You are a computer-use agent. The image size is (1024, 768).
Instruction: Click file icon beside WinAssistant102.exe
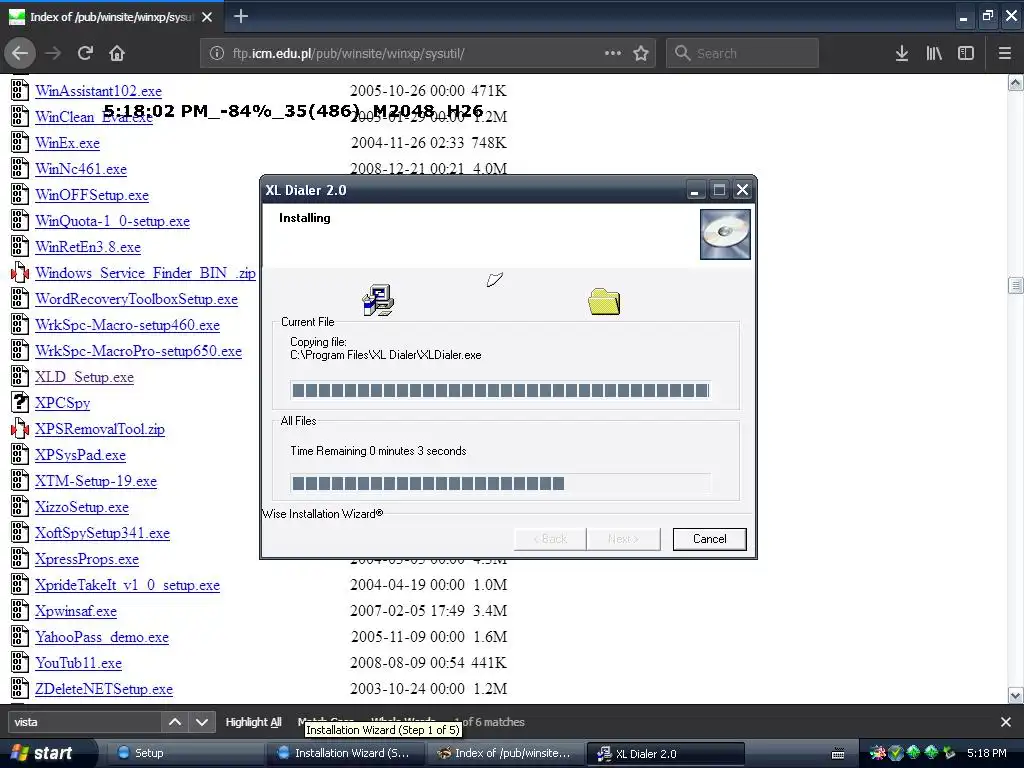pos(20,90)
